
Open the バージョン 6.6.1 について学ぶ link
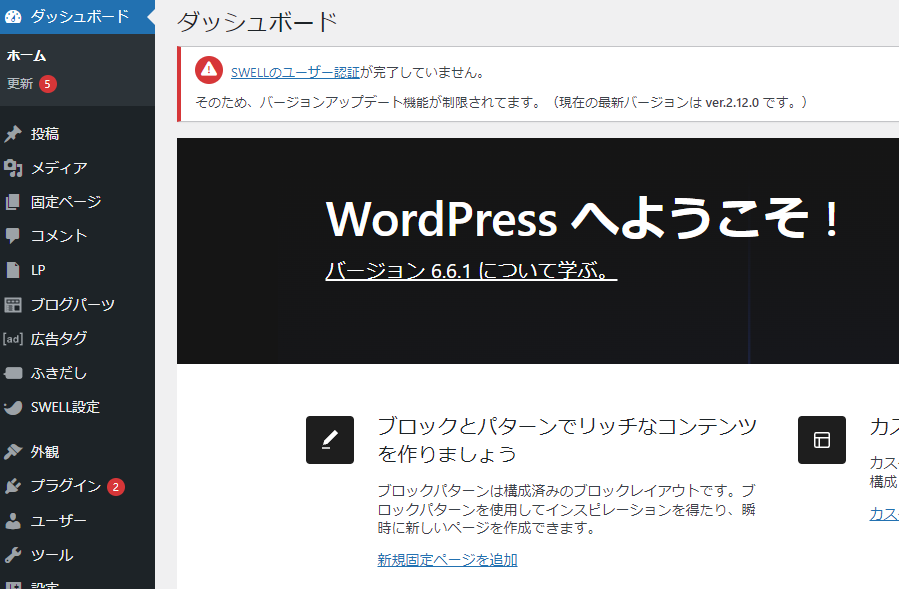[471, 270]
